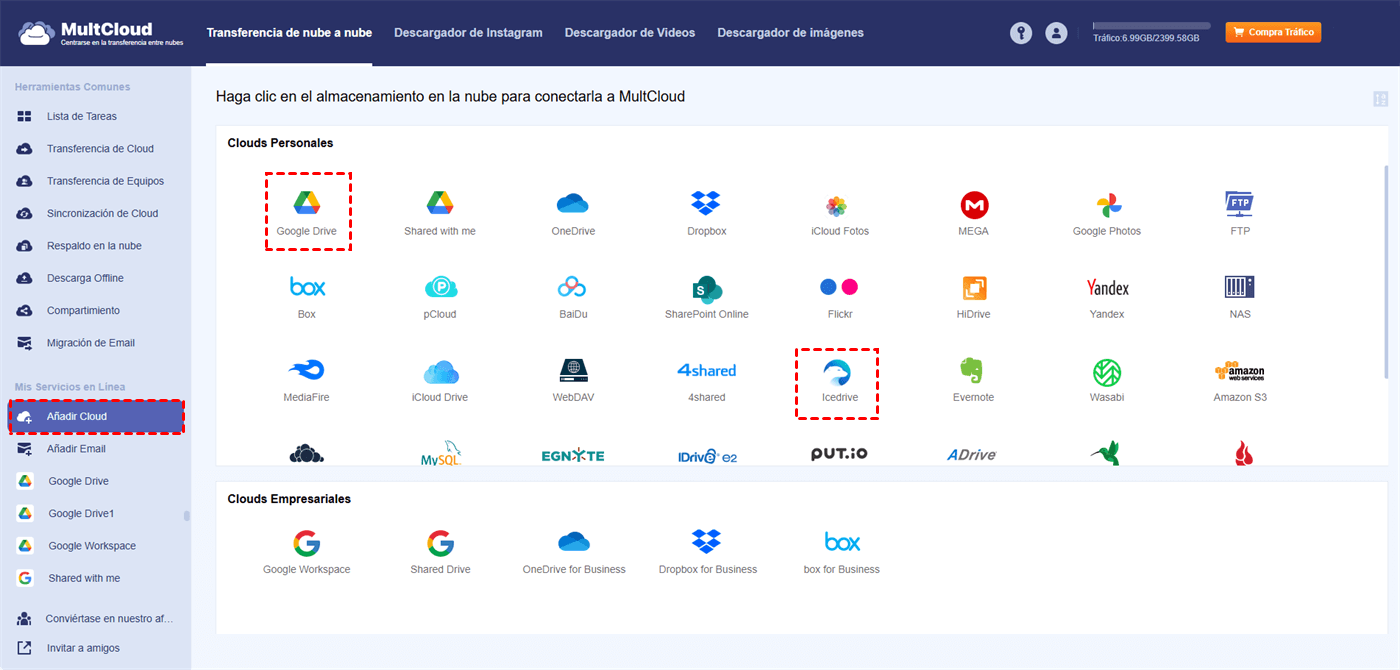Select the MEGA cloud icon
This screenshot has height=670, width=1400.
(974, 205)
